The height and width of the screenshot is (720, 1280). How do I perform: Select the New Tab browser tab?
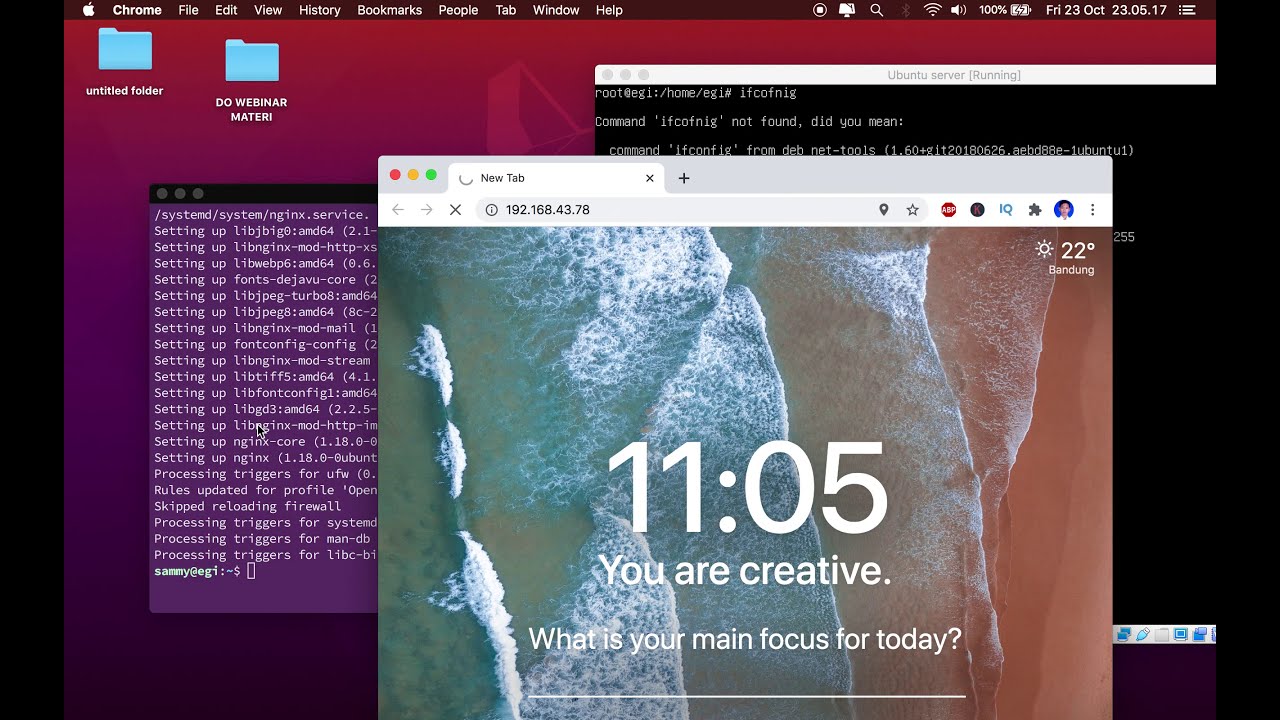tap(557, 178)
